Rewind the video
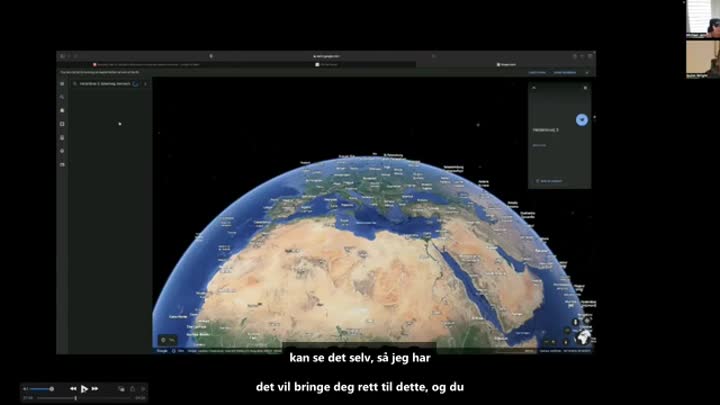The image size is (720, 405). [73, 389]
